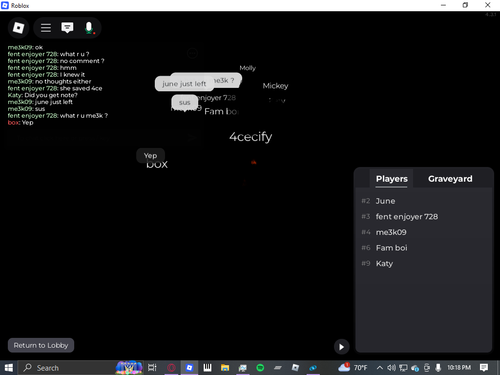The width and height of the screenshot is (500, 375).
Task: Mute the voice chat microphone
Action: coord(89,28)
